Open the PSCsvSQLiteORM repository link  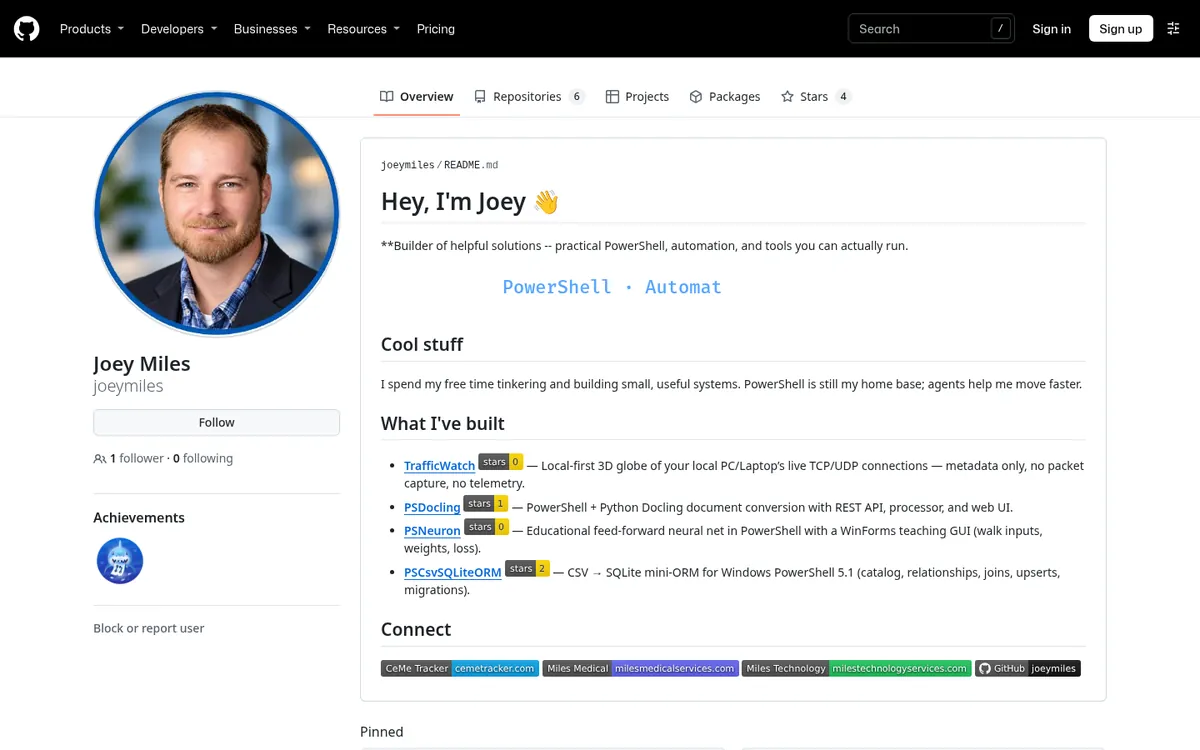(453, 573)
